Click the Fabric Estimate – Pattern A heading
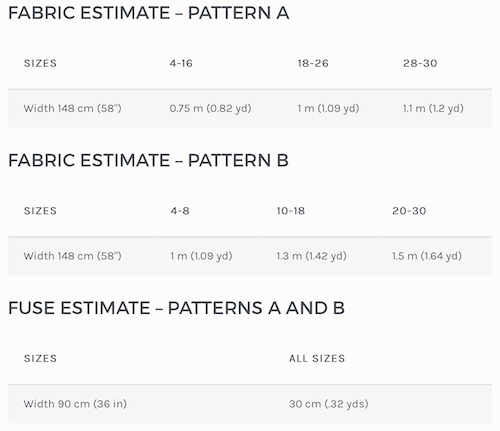Image resolution: width=500 pixels, height=431 pixels. (x=148, y=13)
